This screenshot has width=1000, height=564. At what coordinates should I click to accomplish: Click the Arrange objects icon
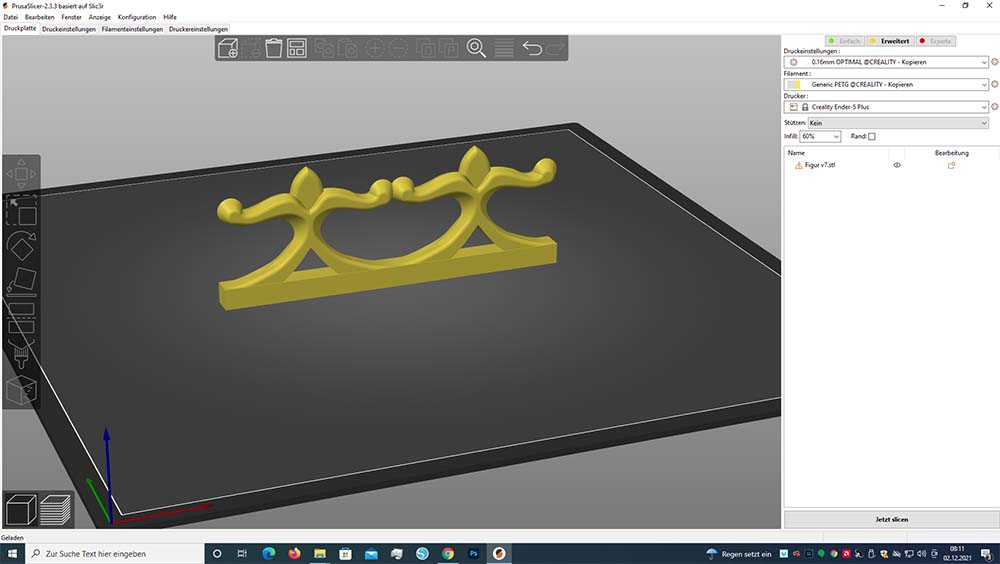tap(297, 48)
